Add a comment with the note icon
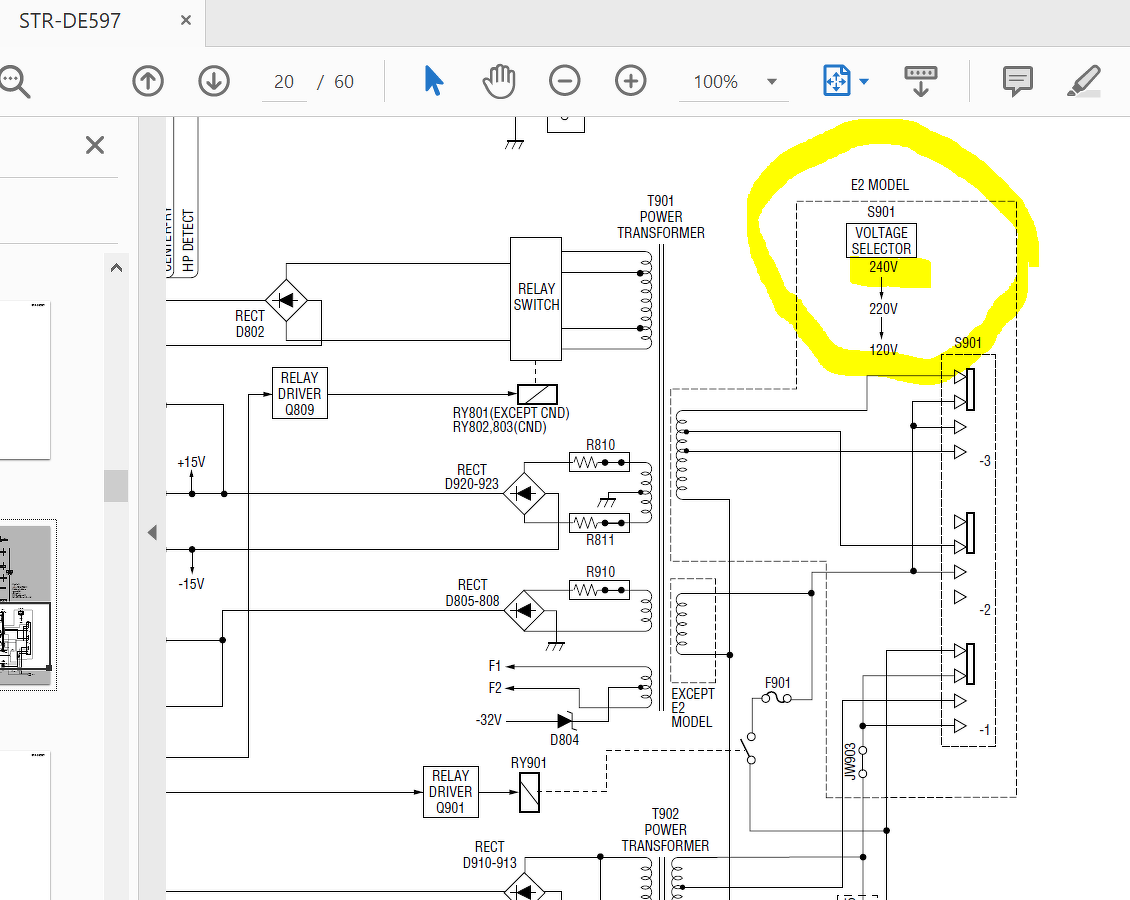The image size is (1130, 900). click(1018, 81)
